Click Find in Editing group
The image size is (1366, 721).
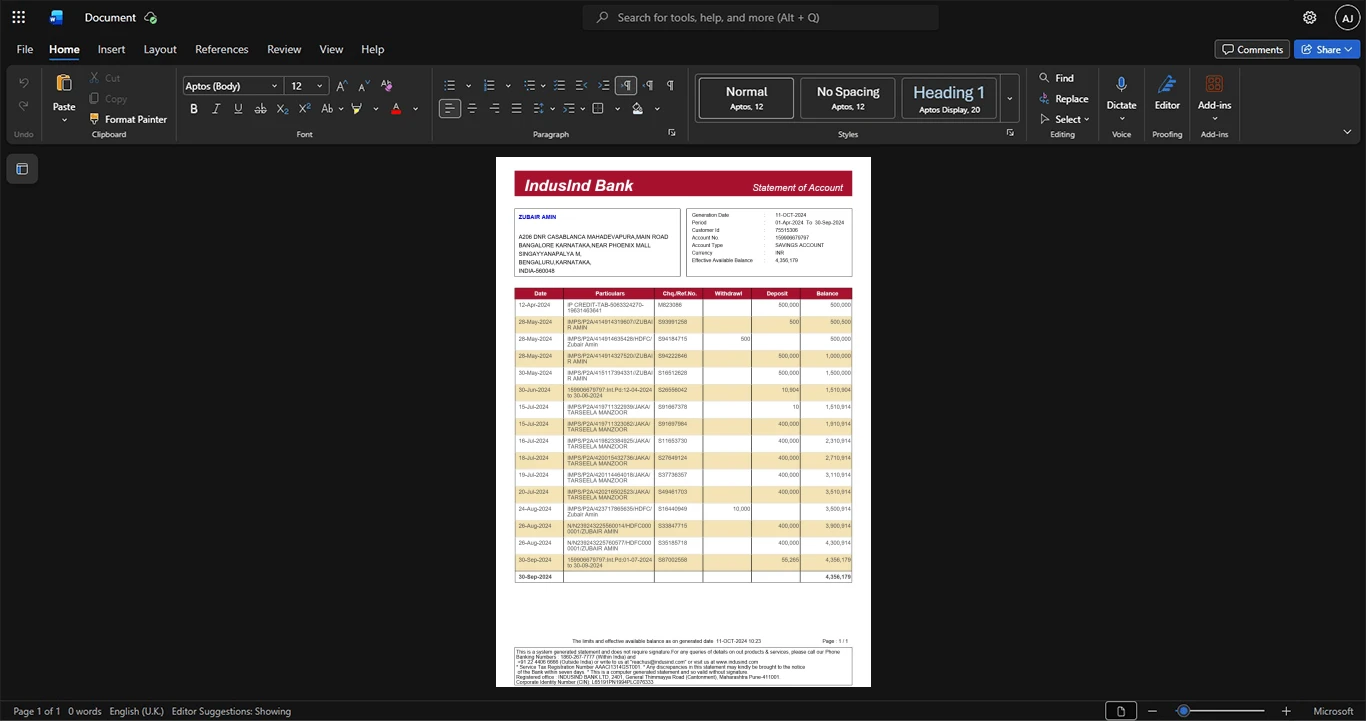pyautogui.click(x=1056, y=78)
